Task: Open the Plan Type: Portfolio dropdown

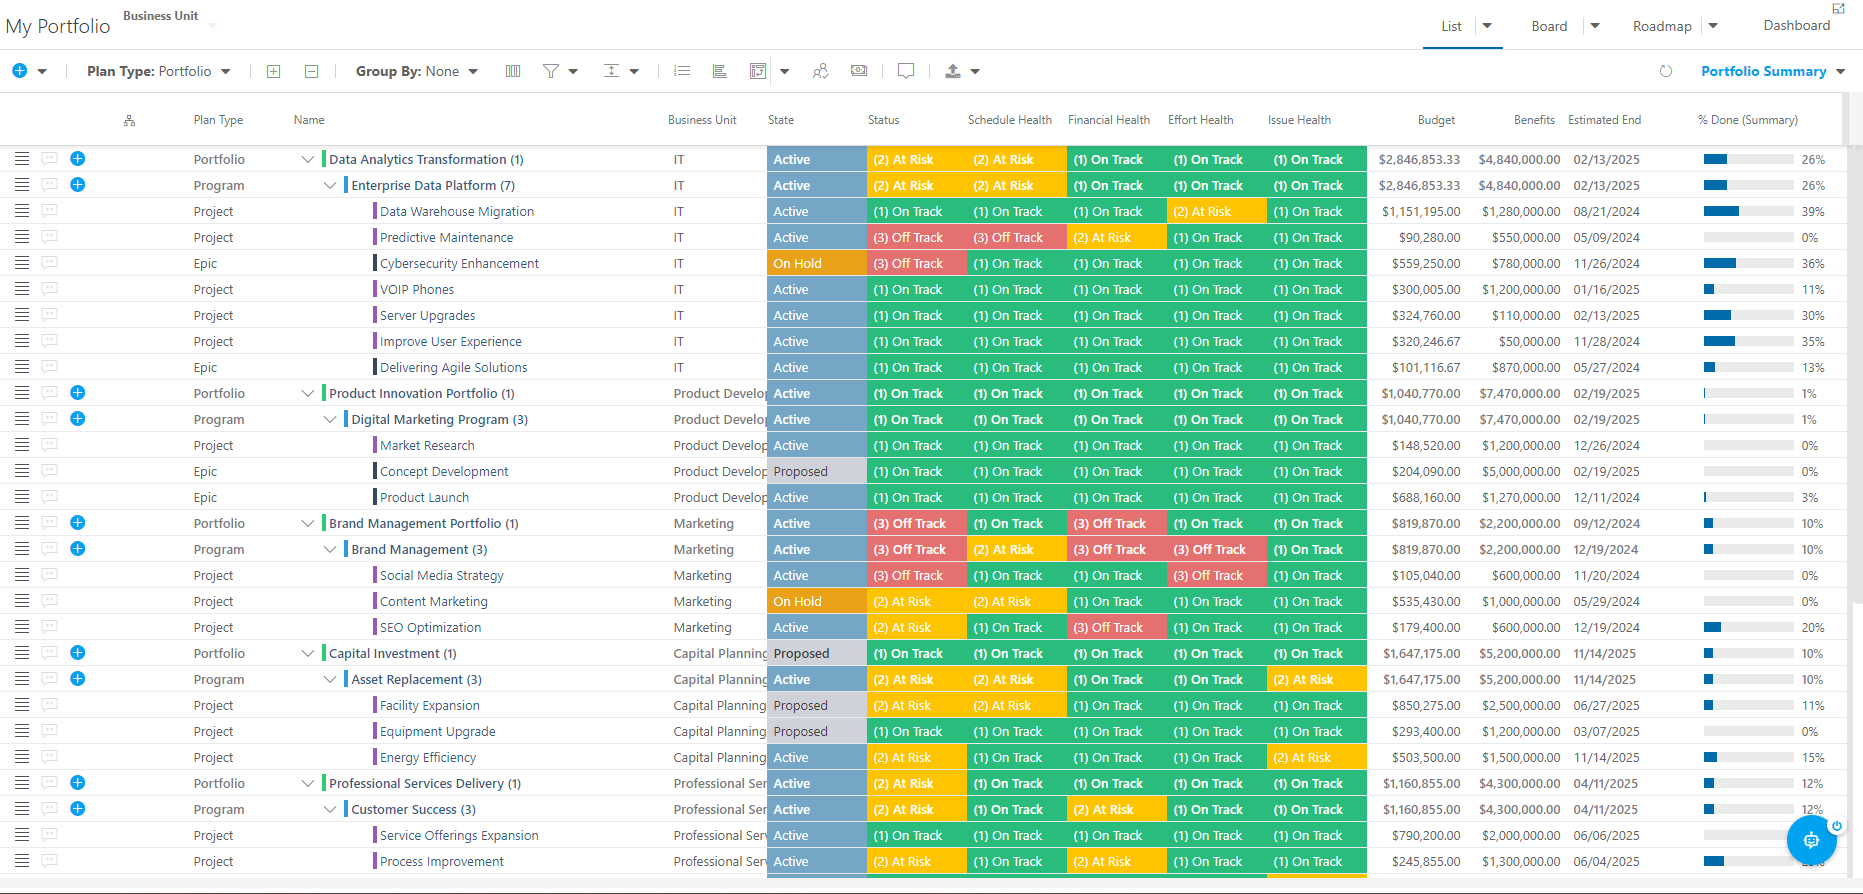Action: coord(159,71)
